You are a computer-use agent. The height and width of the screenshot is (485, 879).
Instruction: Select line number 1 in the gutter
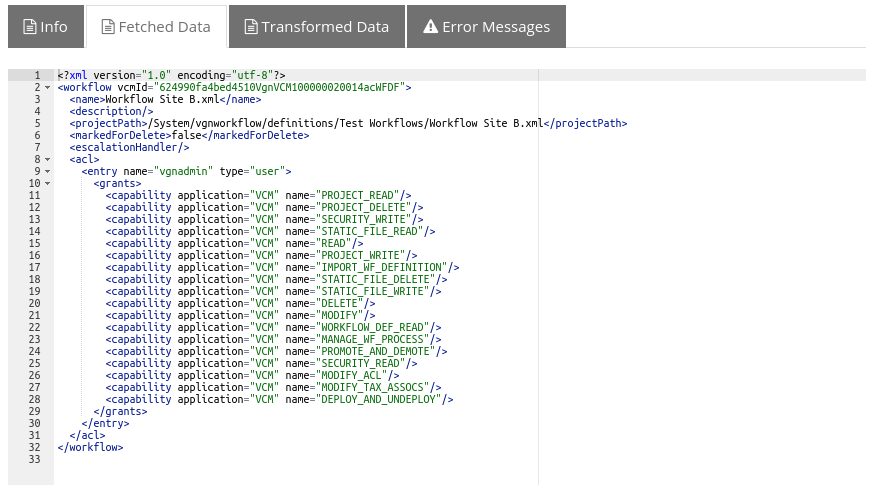tap(37, 75)
